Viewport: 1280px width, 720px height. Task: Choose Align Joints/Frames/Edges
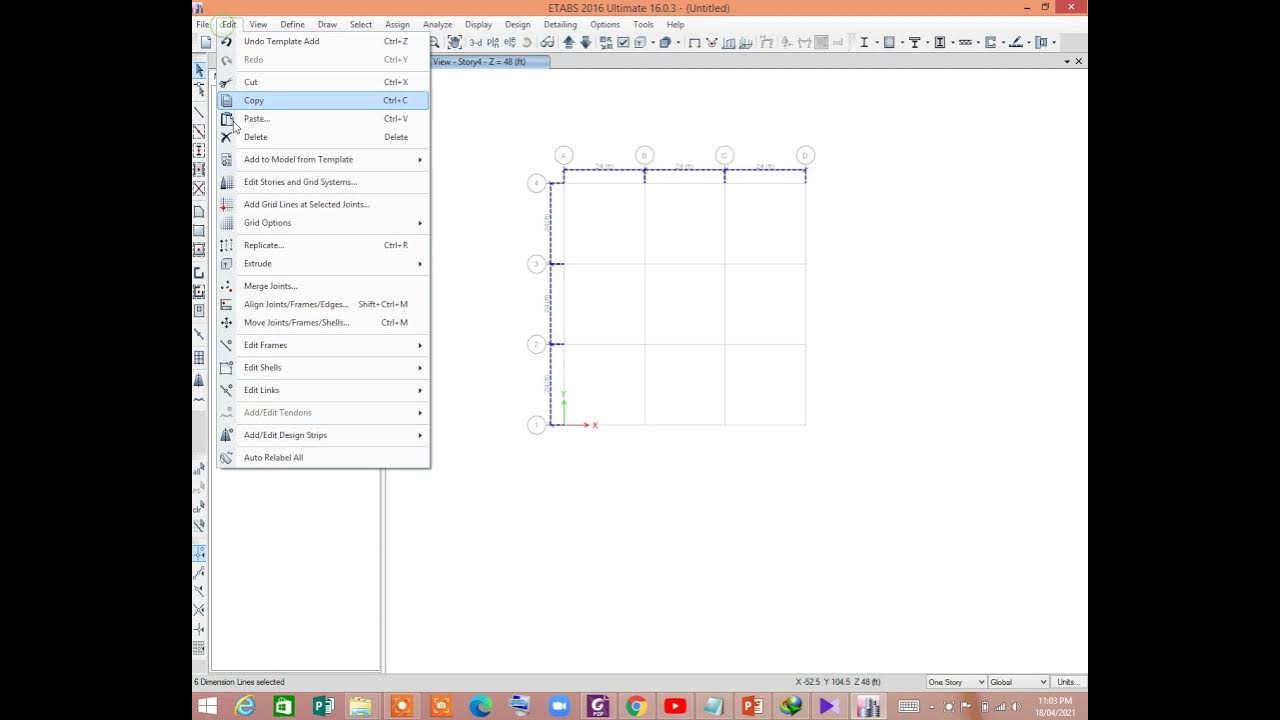(323, 304)
